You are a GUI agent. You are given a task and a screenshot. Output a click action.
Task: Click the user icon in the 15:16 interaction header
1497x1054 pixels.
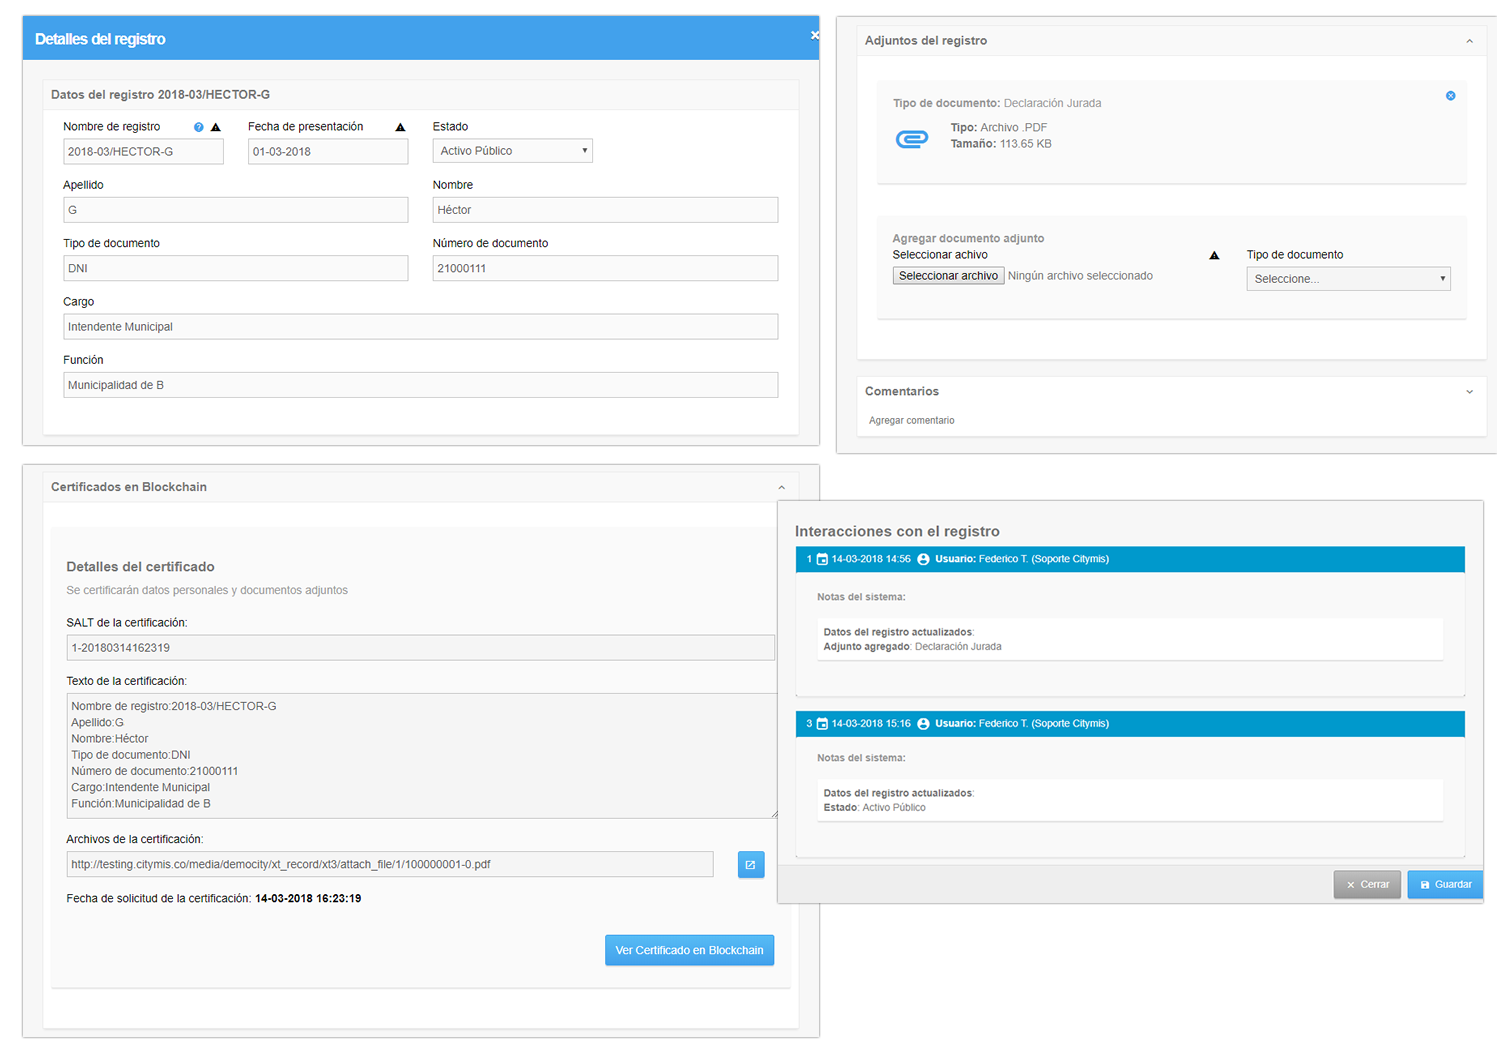923,724
